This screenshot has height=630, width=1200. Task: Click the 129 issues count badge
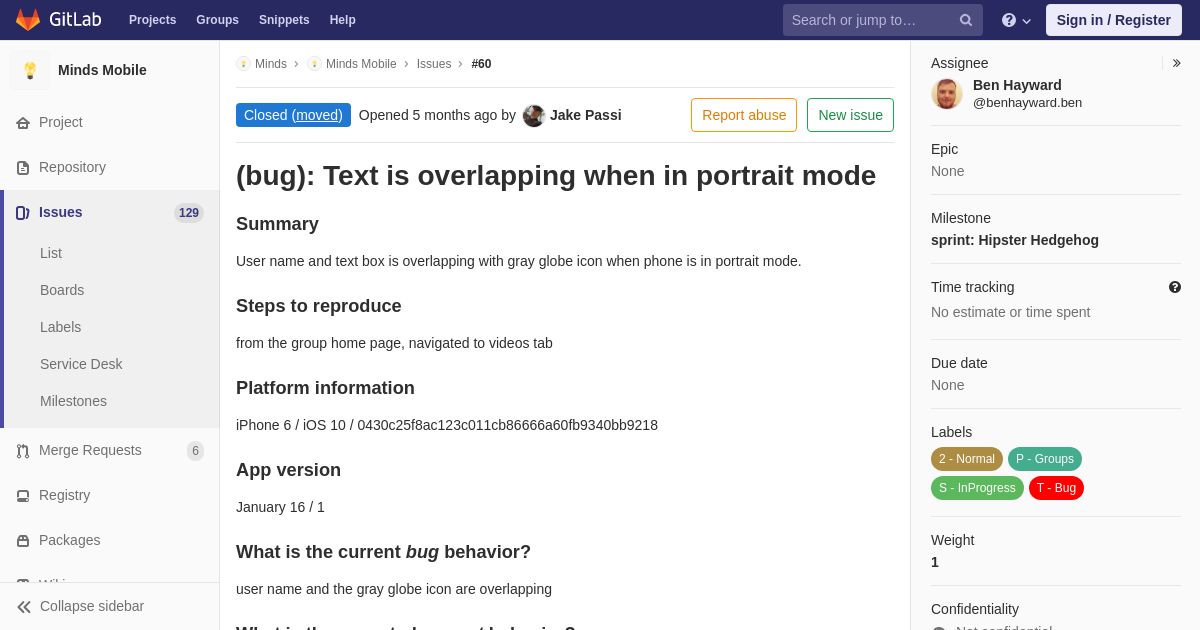189,213
